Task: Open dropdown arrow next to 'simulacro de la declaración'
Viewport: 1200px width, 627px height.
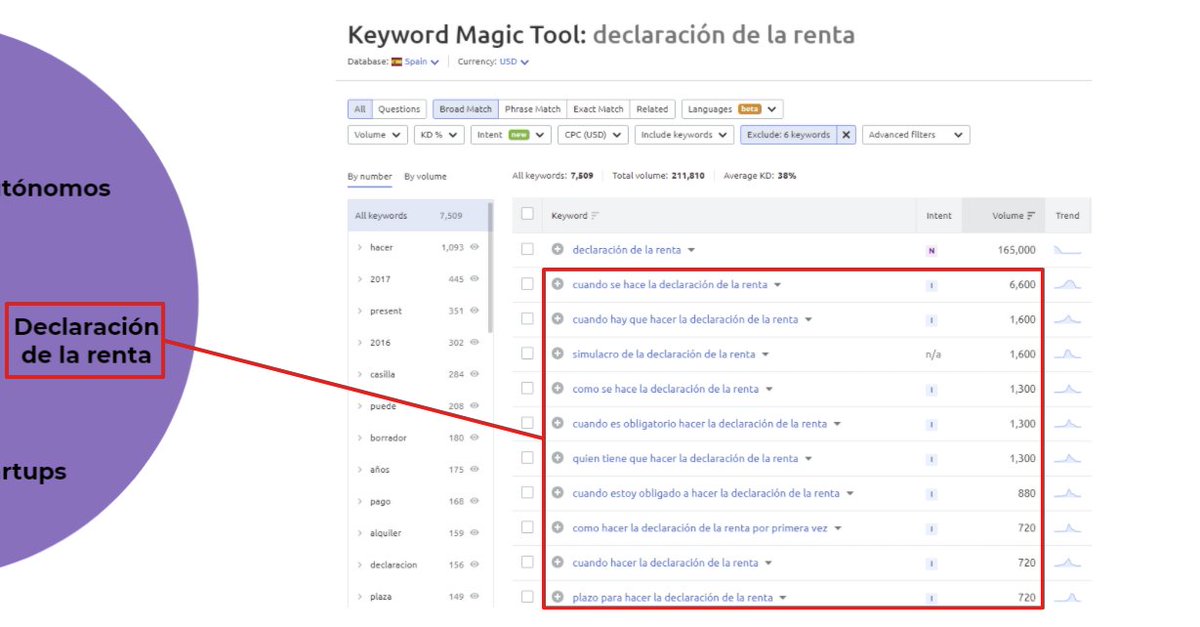Action: [x=765, y=354]
